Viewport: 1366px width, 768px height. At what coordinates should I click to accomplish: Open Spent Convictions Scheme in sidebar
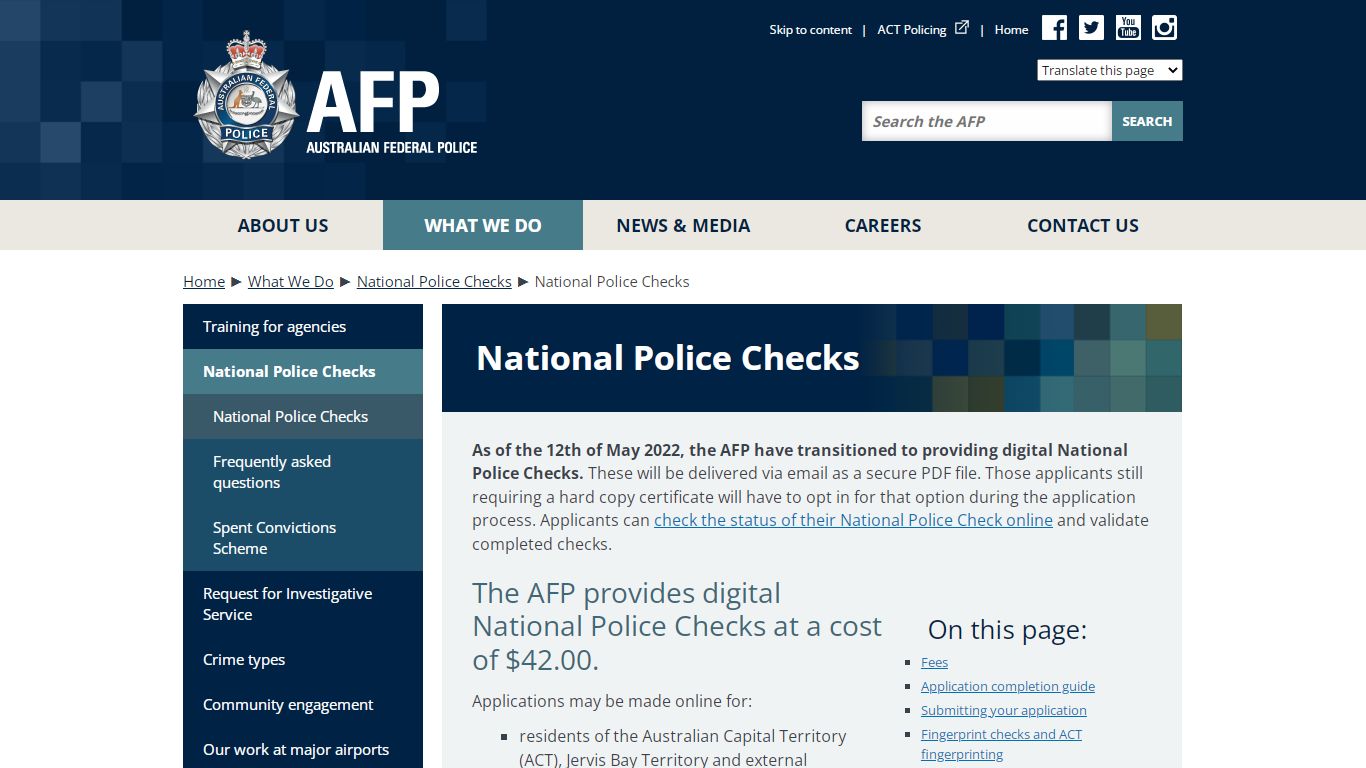point(303,538)
